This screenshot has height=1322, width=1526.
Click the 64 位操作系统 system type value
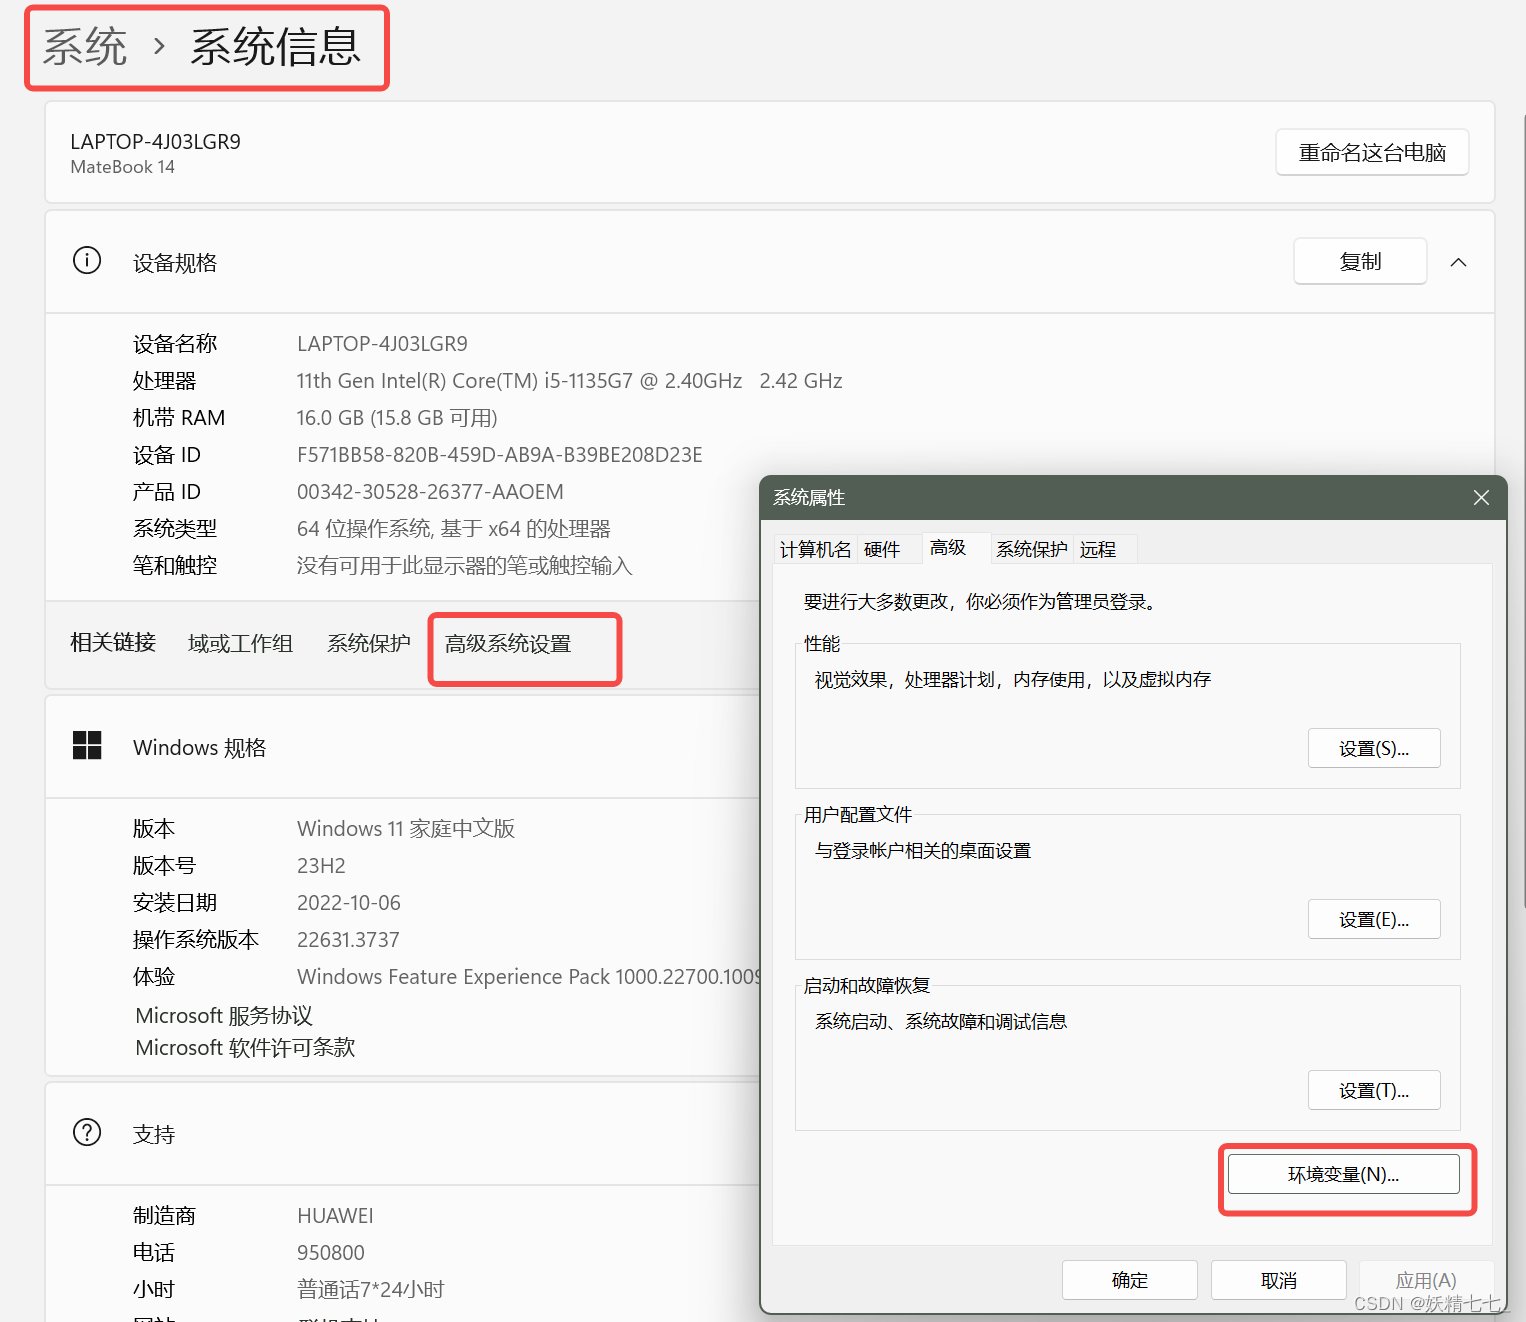coord(453,529)
